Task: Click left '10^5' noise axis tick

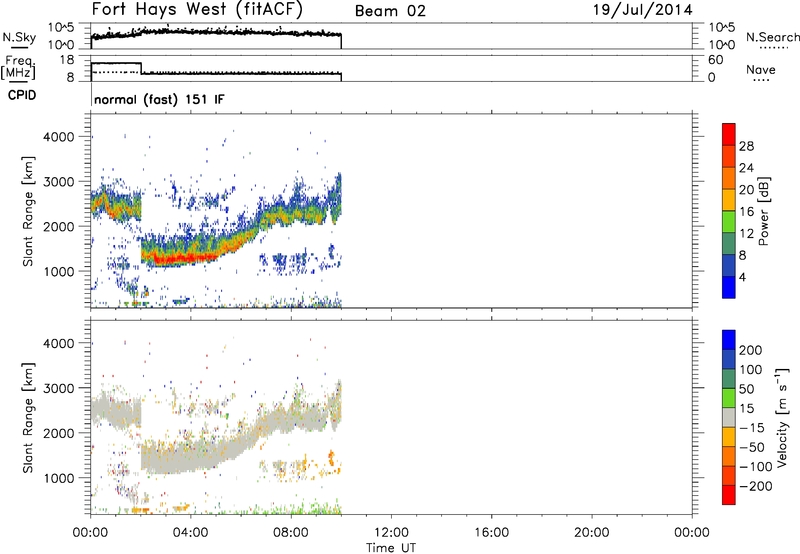Action: (x=62, y=27)
